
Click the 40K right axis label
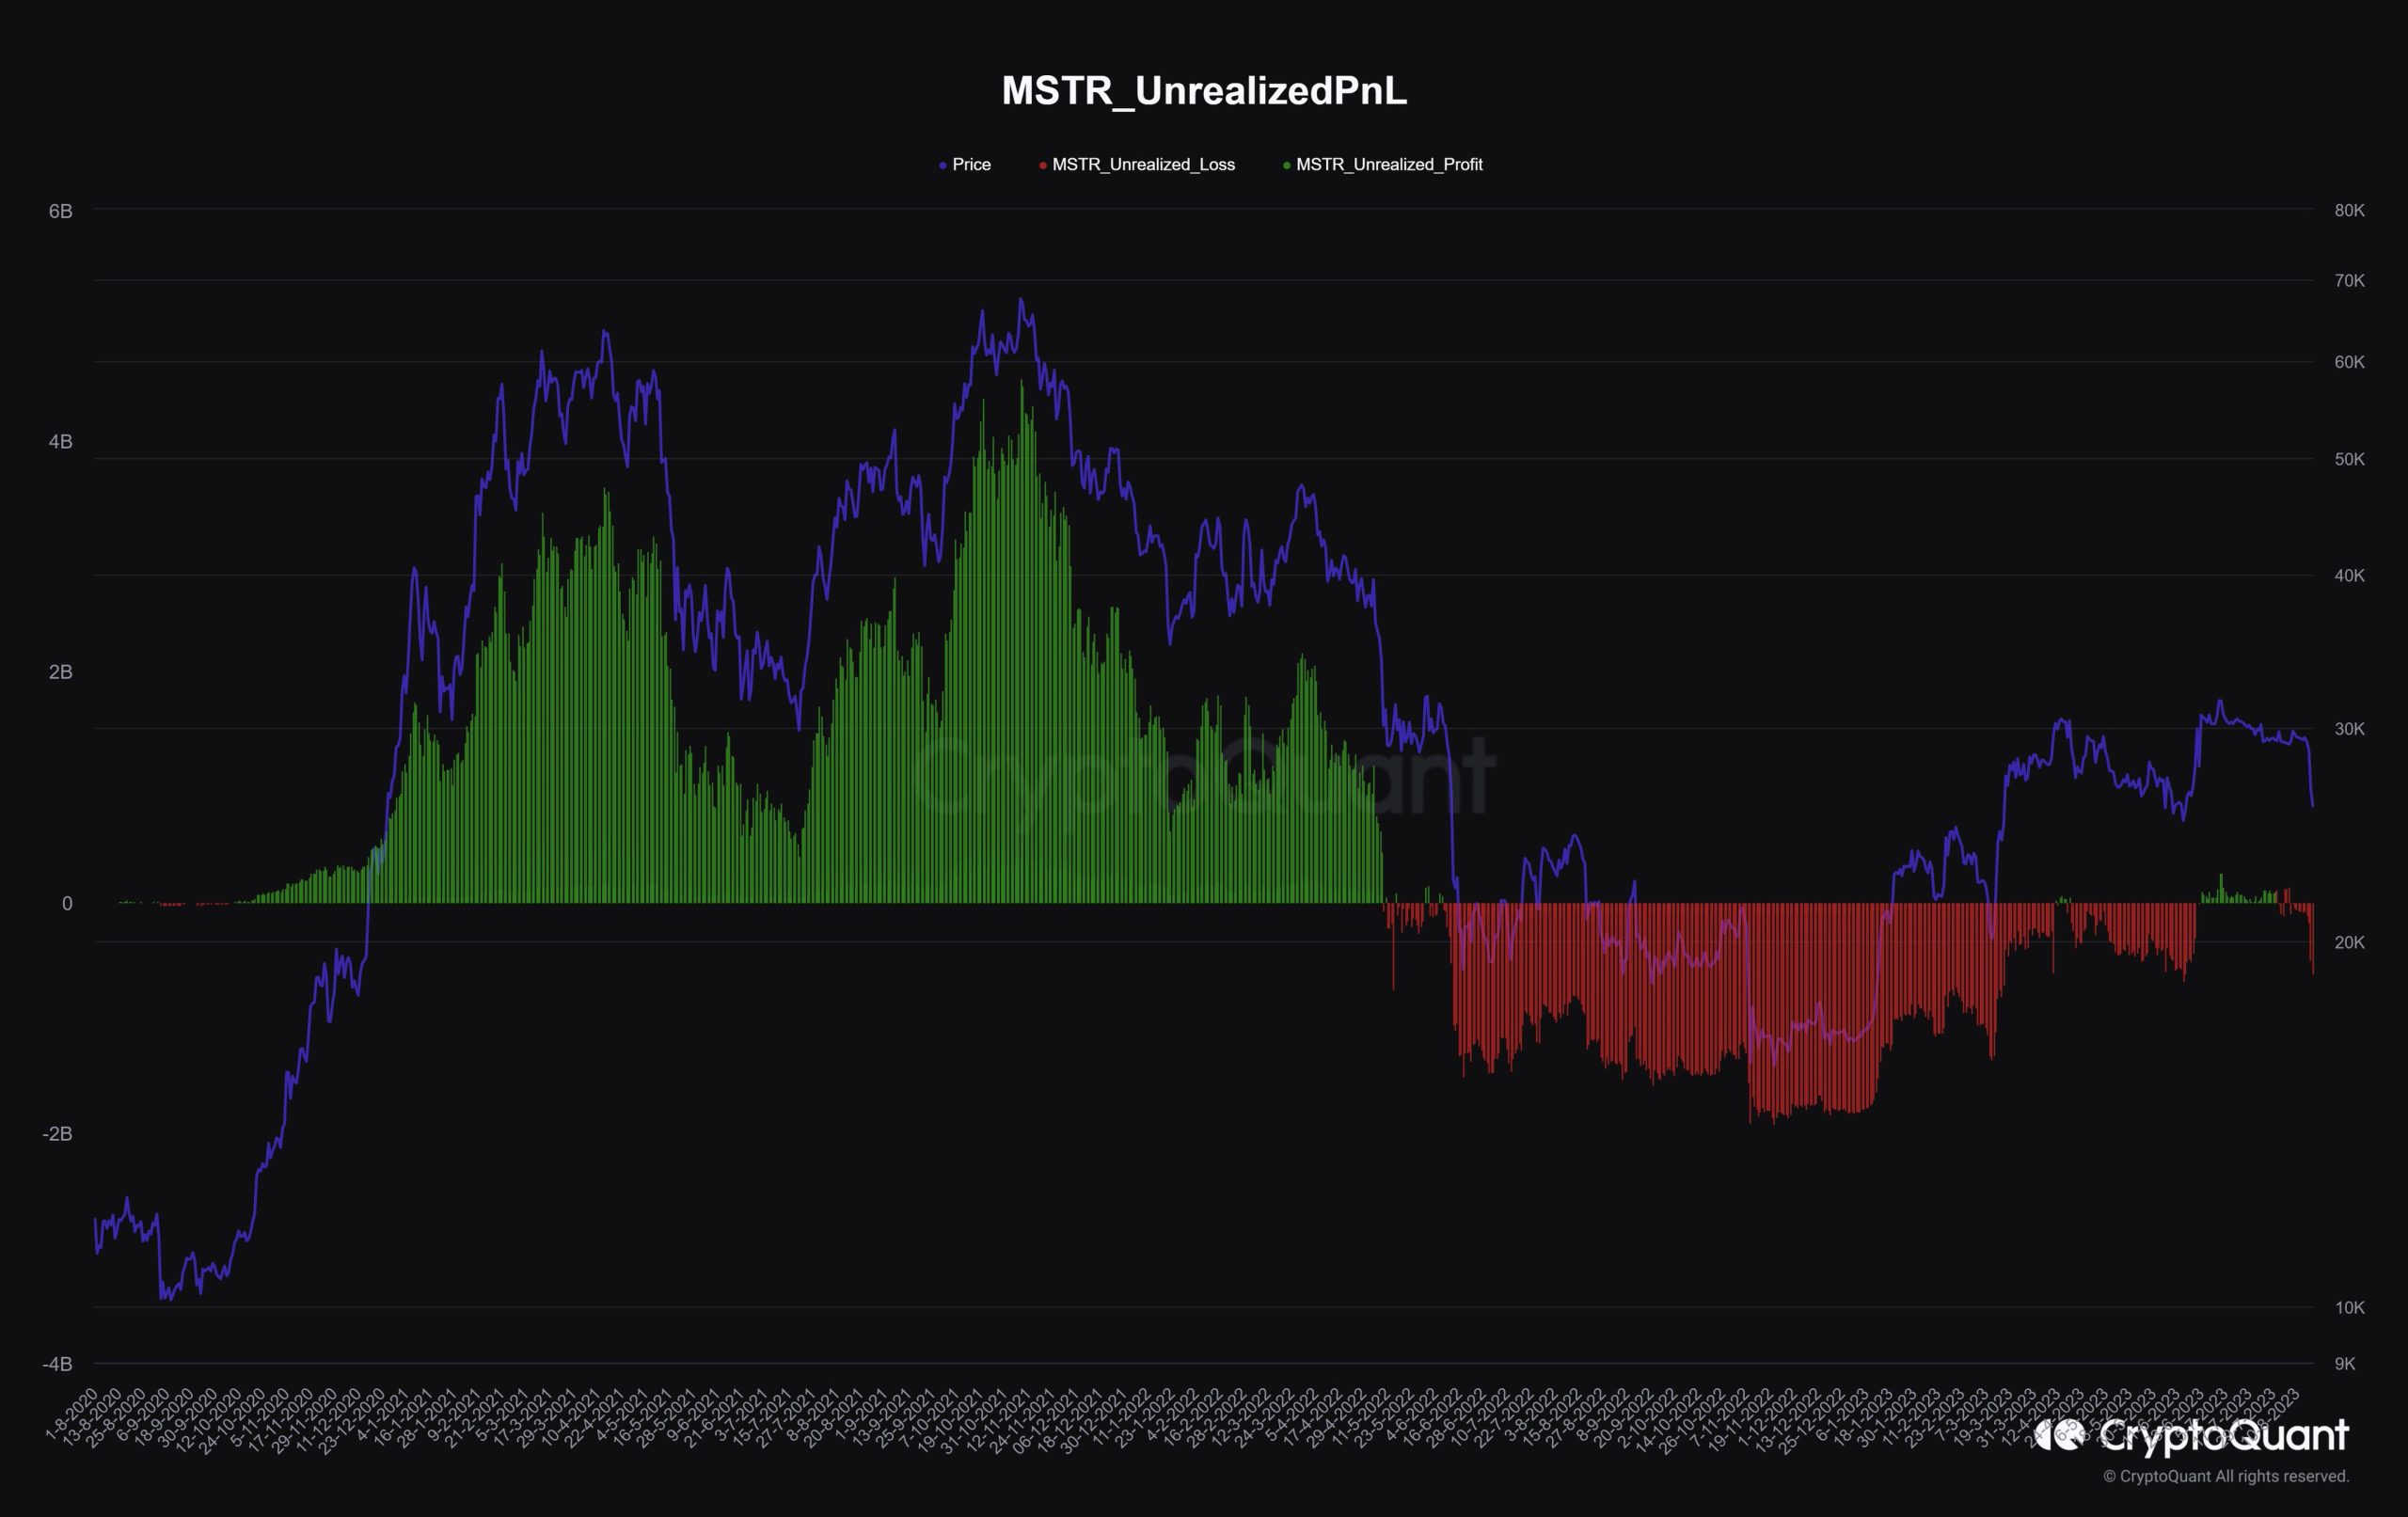2349,576
